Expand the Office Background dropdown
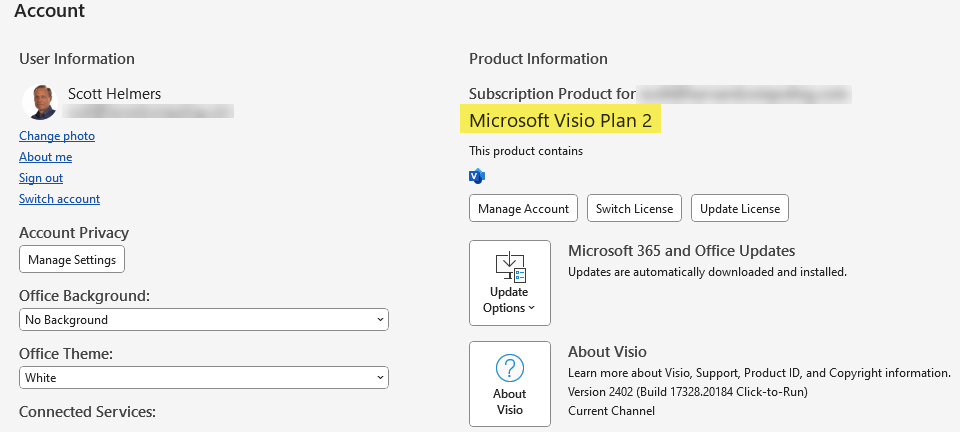Image resolution: width=960 pixels, height=432 pixels. pyautogui.click(x=204, y=320)
